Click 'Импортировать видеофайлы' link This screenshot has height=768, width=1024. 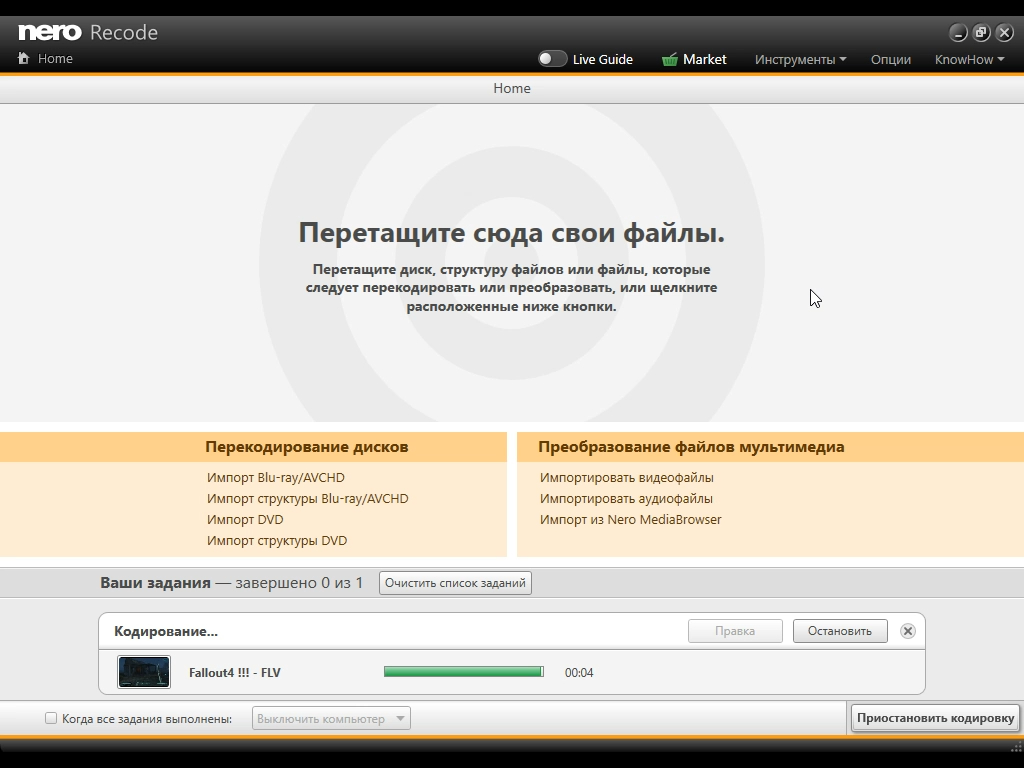point(626,477)
